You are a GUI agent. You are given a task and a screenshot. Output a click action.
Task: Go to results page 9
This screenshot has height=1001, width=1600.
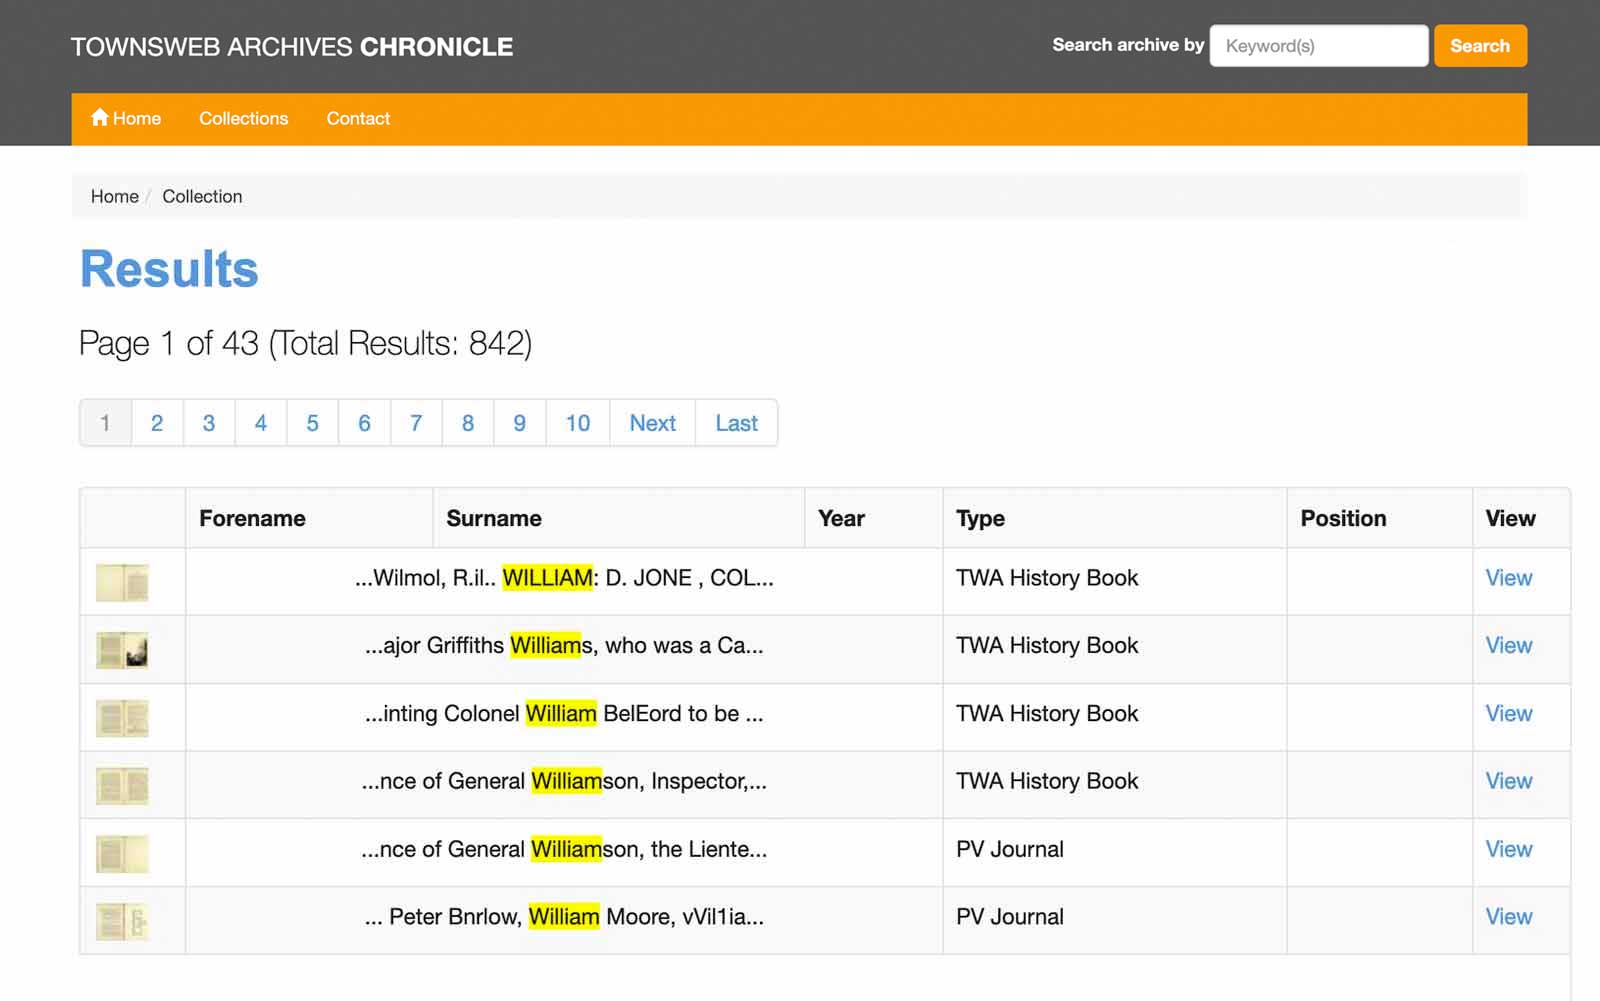click(x=520, y=423)
